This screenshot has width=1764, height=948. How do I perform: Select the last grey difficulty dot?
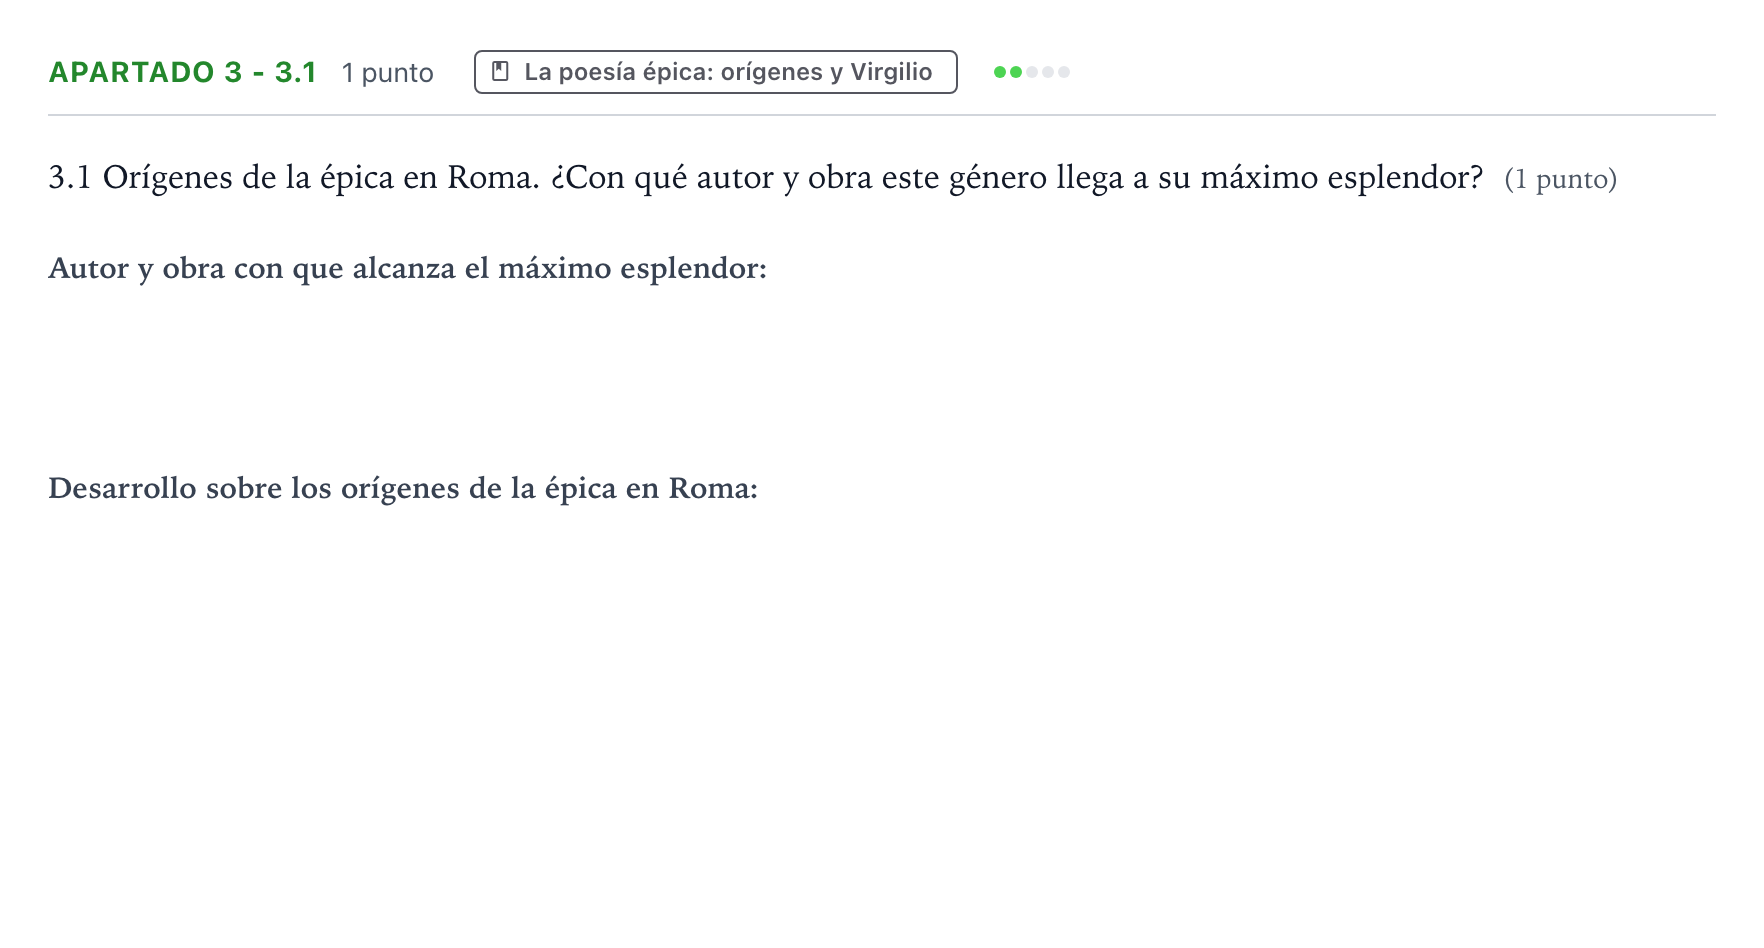pyautogui.click(x=1064, y=72)
